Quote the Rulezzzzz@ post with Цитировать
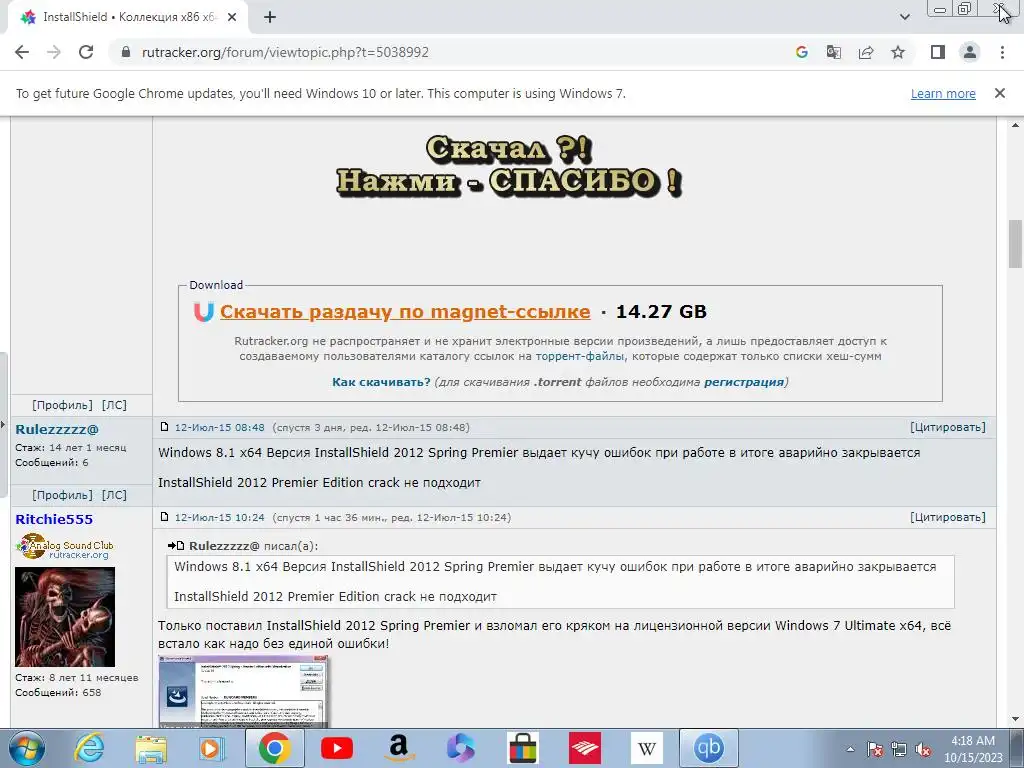1024x768 pixels. 948,428
